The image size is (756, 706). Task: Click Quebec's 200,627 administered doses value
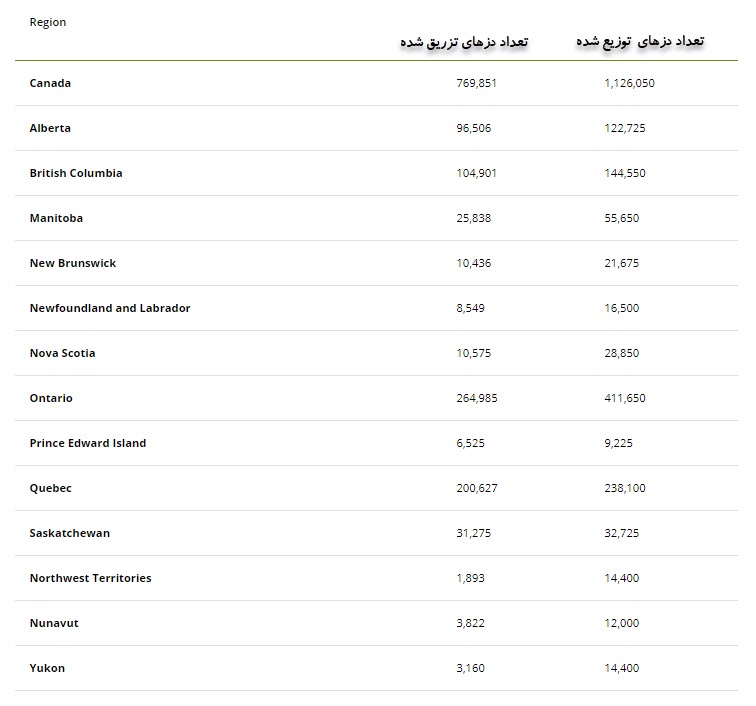[x=476, y=488]
